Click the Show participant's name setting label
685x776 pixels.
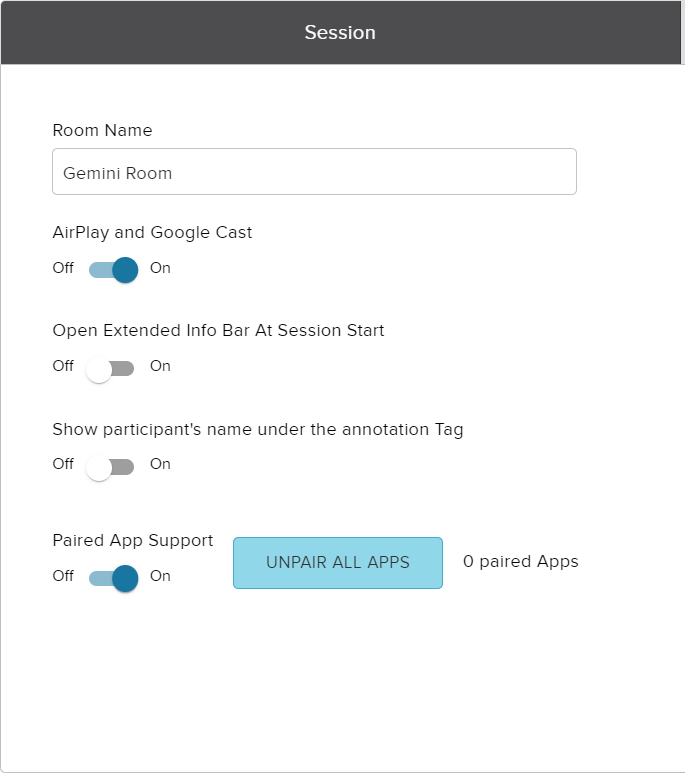pyautogui.click(x=258, y=429)
